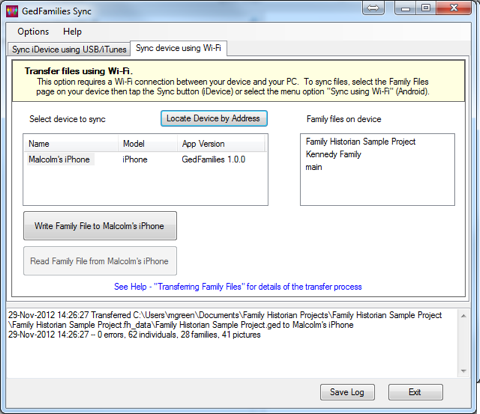
Task: Click the Name column header
Action: click(x=71, y=144)
